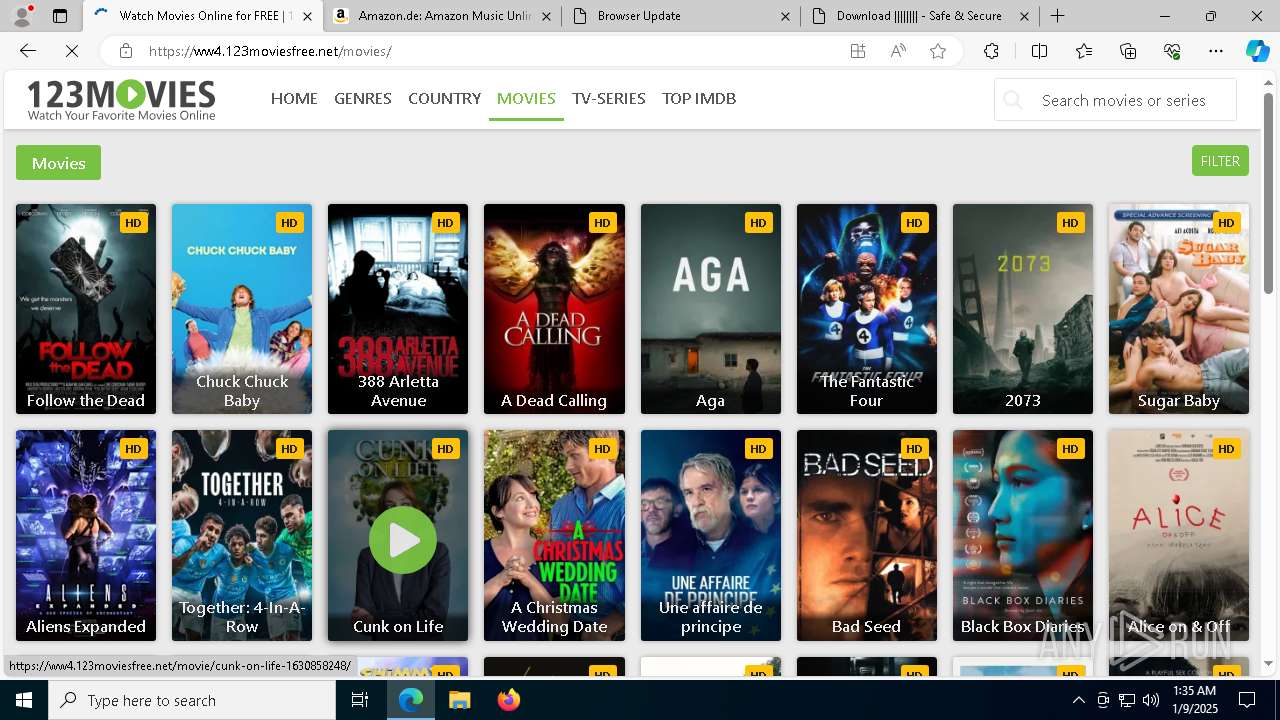This screenshot has width=1280, height=720.
Task: Open the notification center icon
Action: coord(1247,700)
